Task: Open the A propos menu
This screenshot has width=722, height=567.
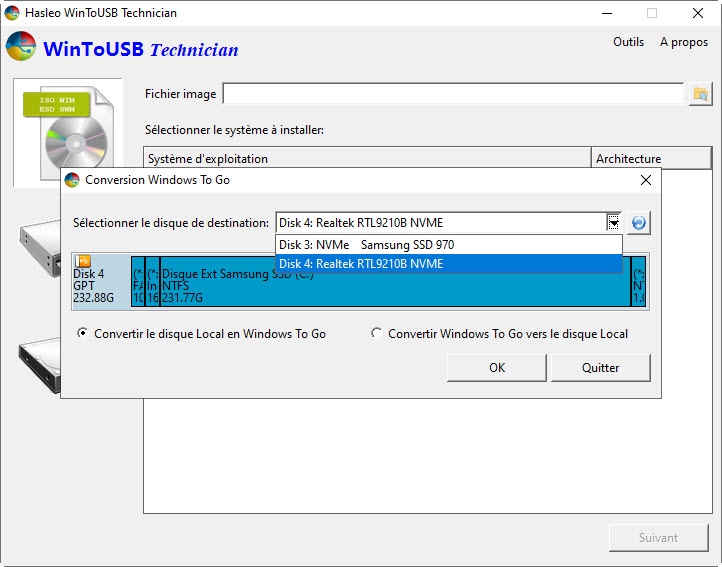Action: (x=684, y=42)
